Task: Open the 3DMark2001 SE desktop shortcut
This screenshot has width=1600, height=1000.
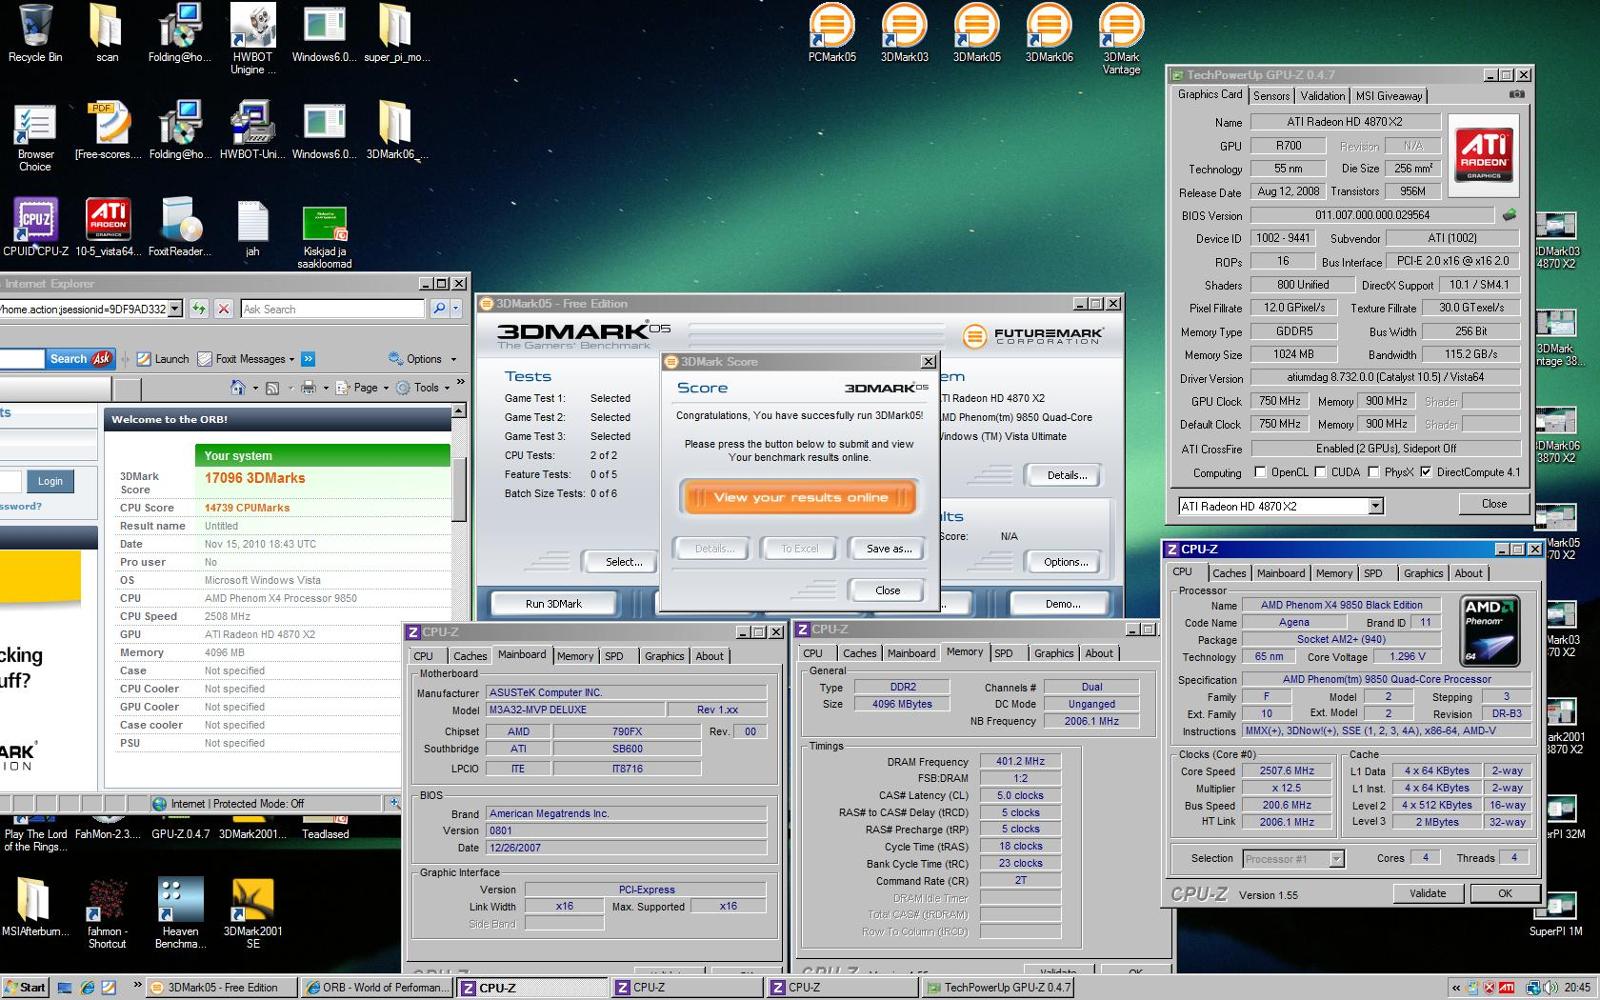Action: (x=252, y=912)
